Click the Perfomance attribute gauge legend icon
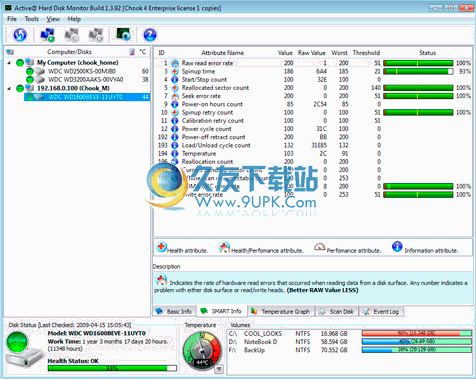476x379 pixels. coord(320,247)
